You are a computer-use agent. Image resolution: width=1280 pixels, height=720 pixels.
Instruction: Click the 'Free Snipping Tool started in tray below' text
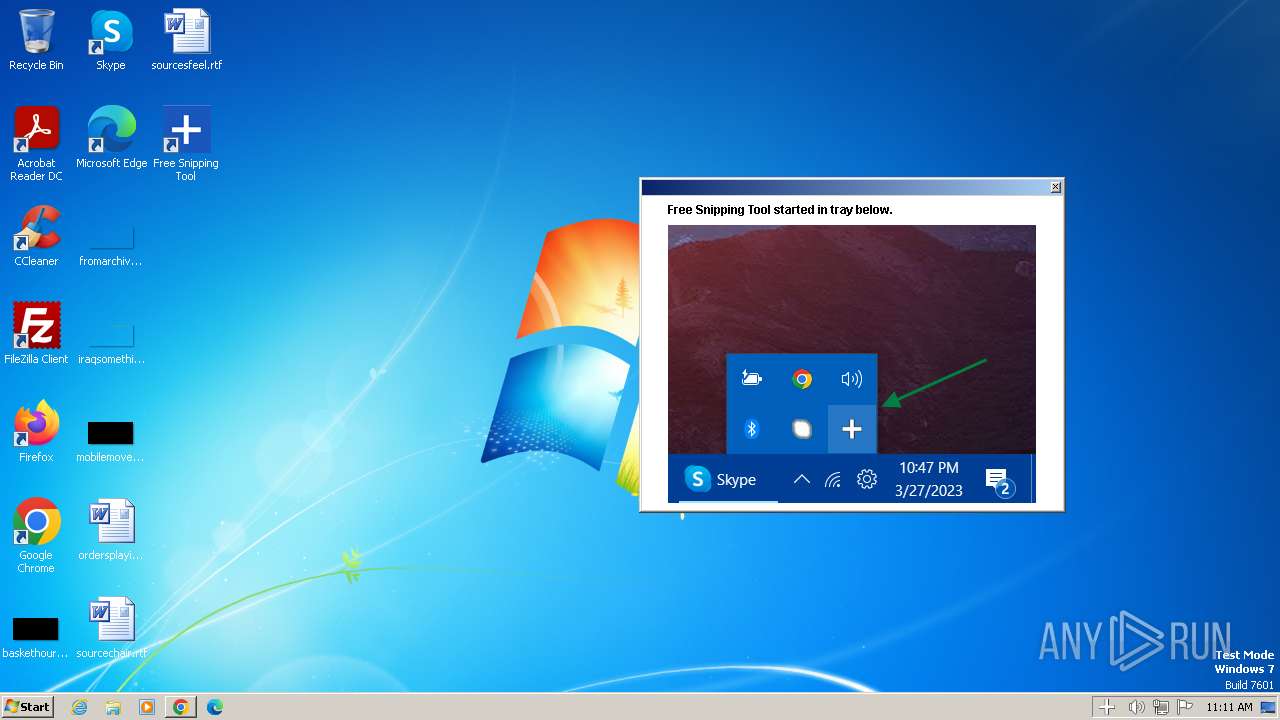point(780,210)
